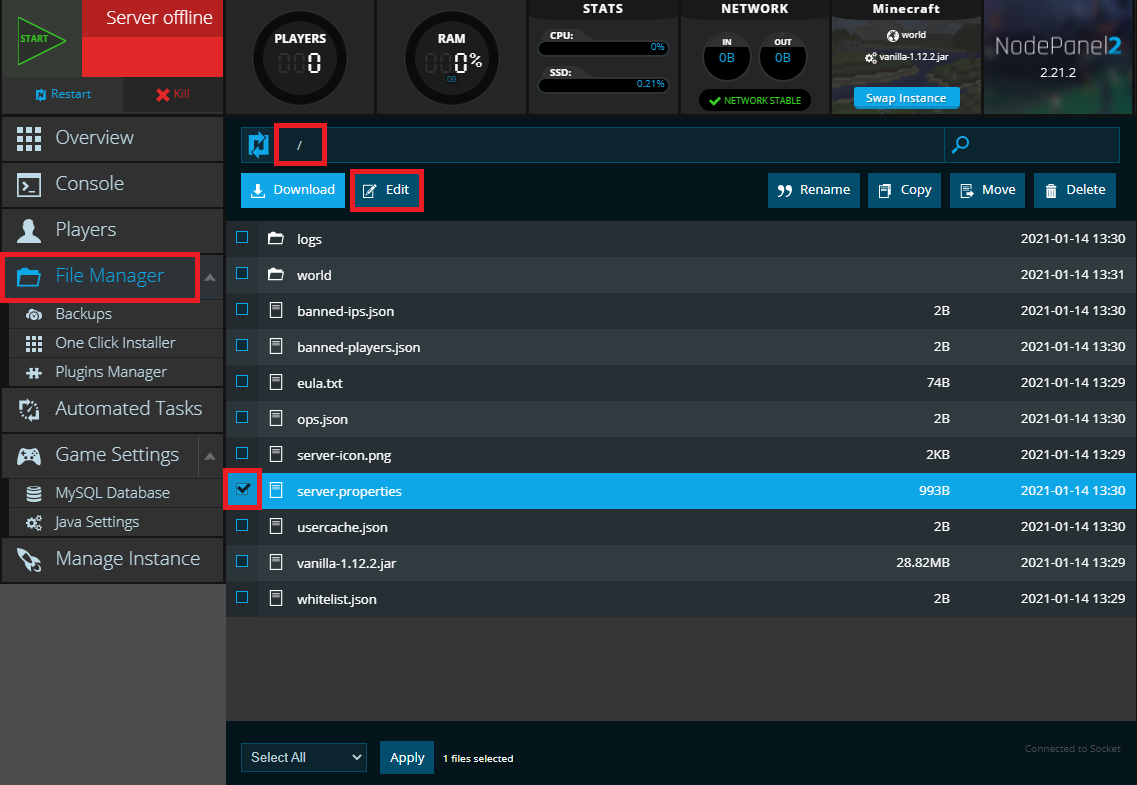
Task: Click the green START server icon
Action: [40, 39]
